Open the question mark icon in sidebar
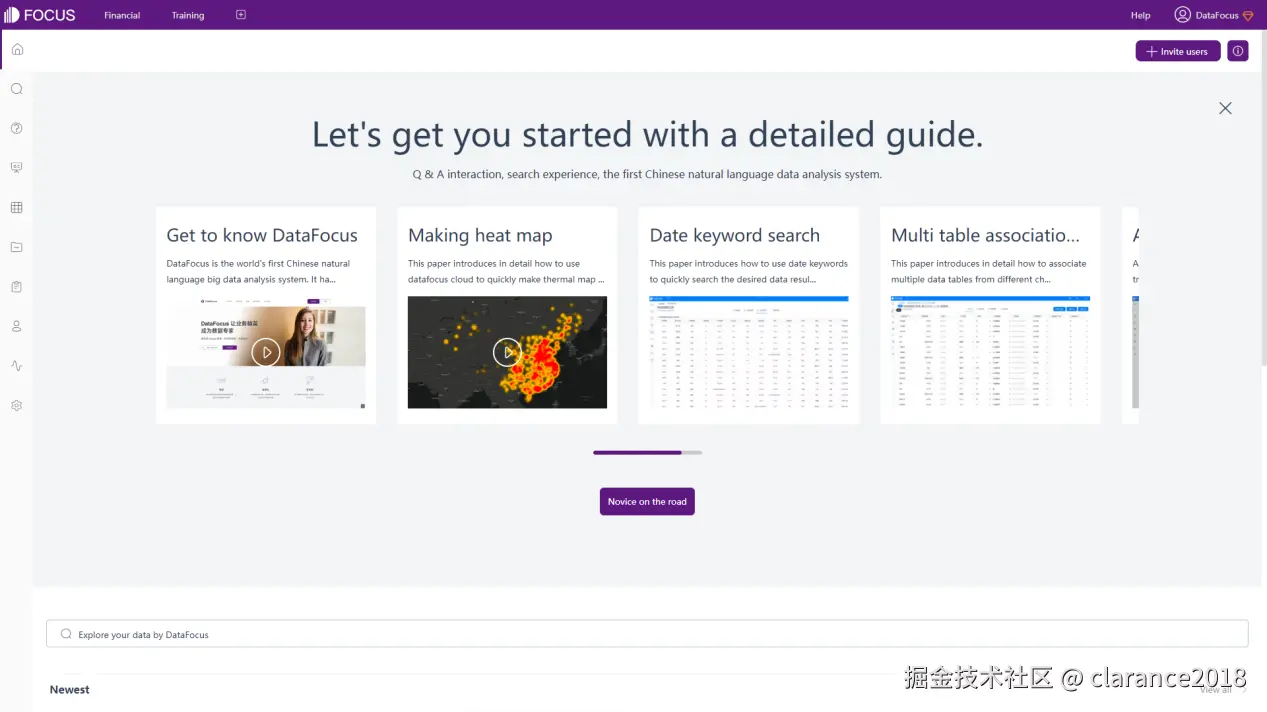The height and width of the screenshot is (712, 1267). (x=17, y=128)
